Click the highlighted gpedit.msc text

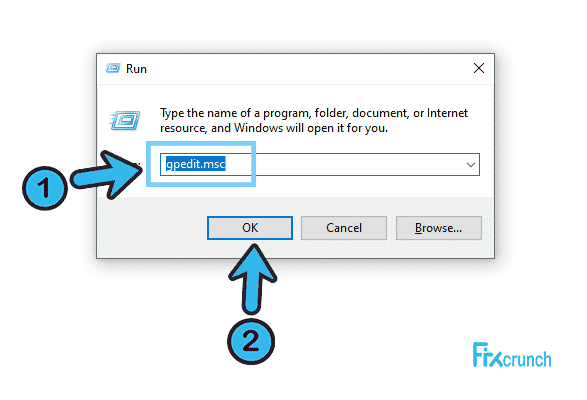(195, 164)
